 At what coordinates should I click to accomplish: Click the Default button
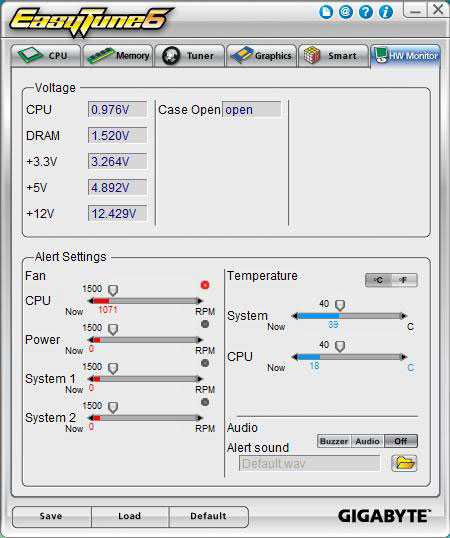209,516
